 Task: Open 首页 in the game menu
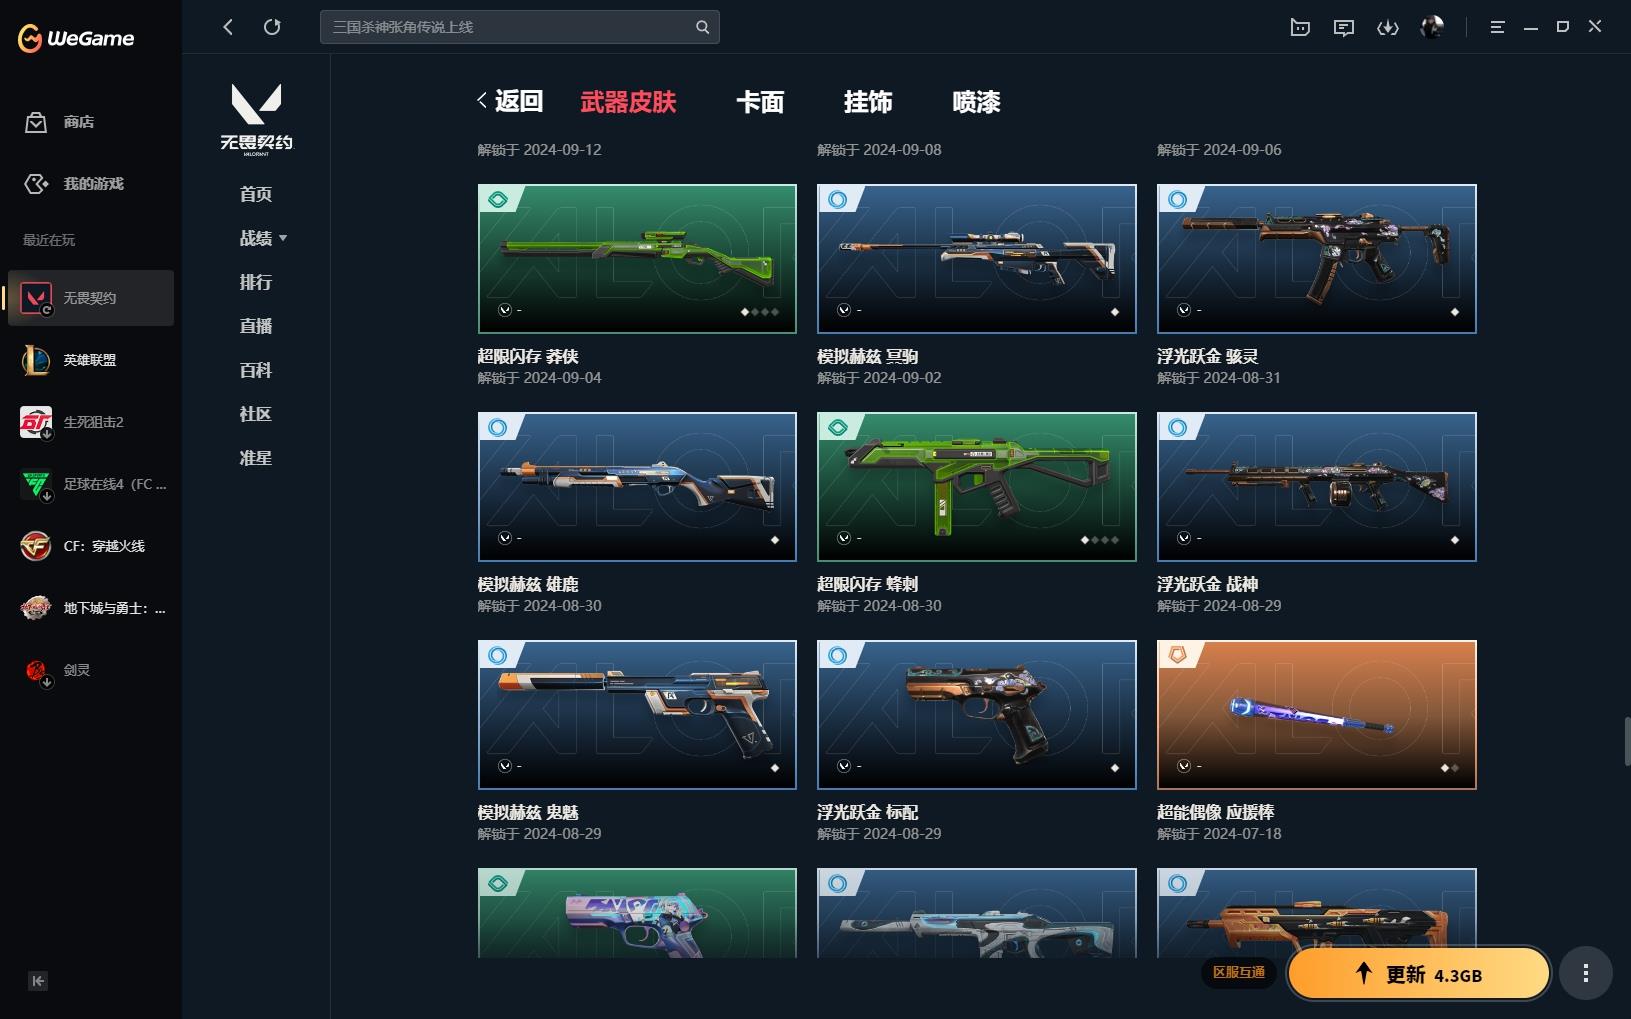[x=256, y=194]
